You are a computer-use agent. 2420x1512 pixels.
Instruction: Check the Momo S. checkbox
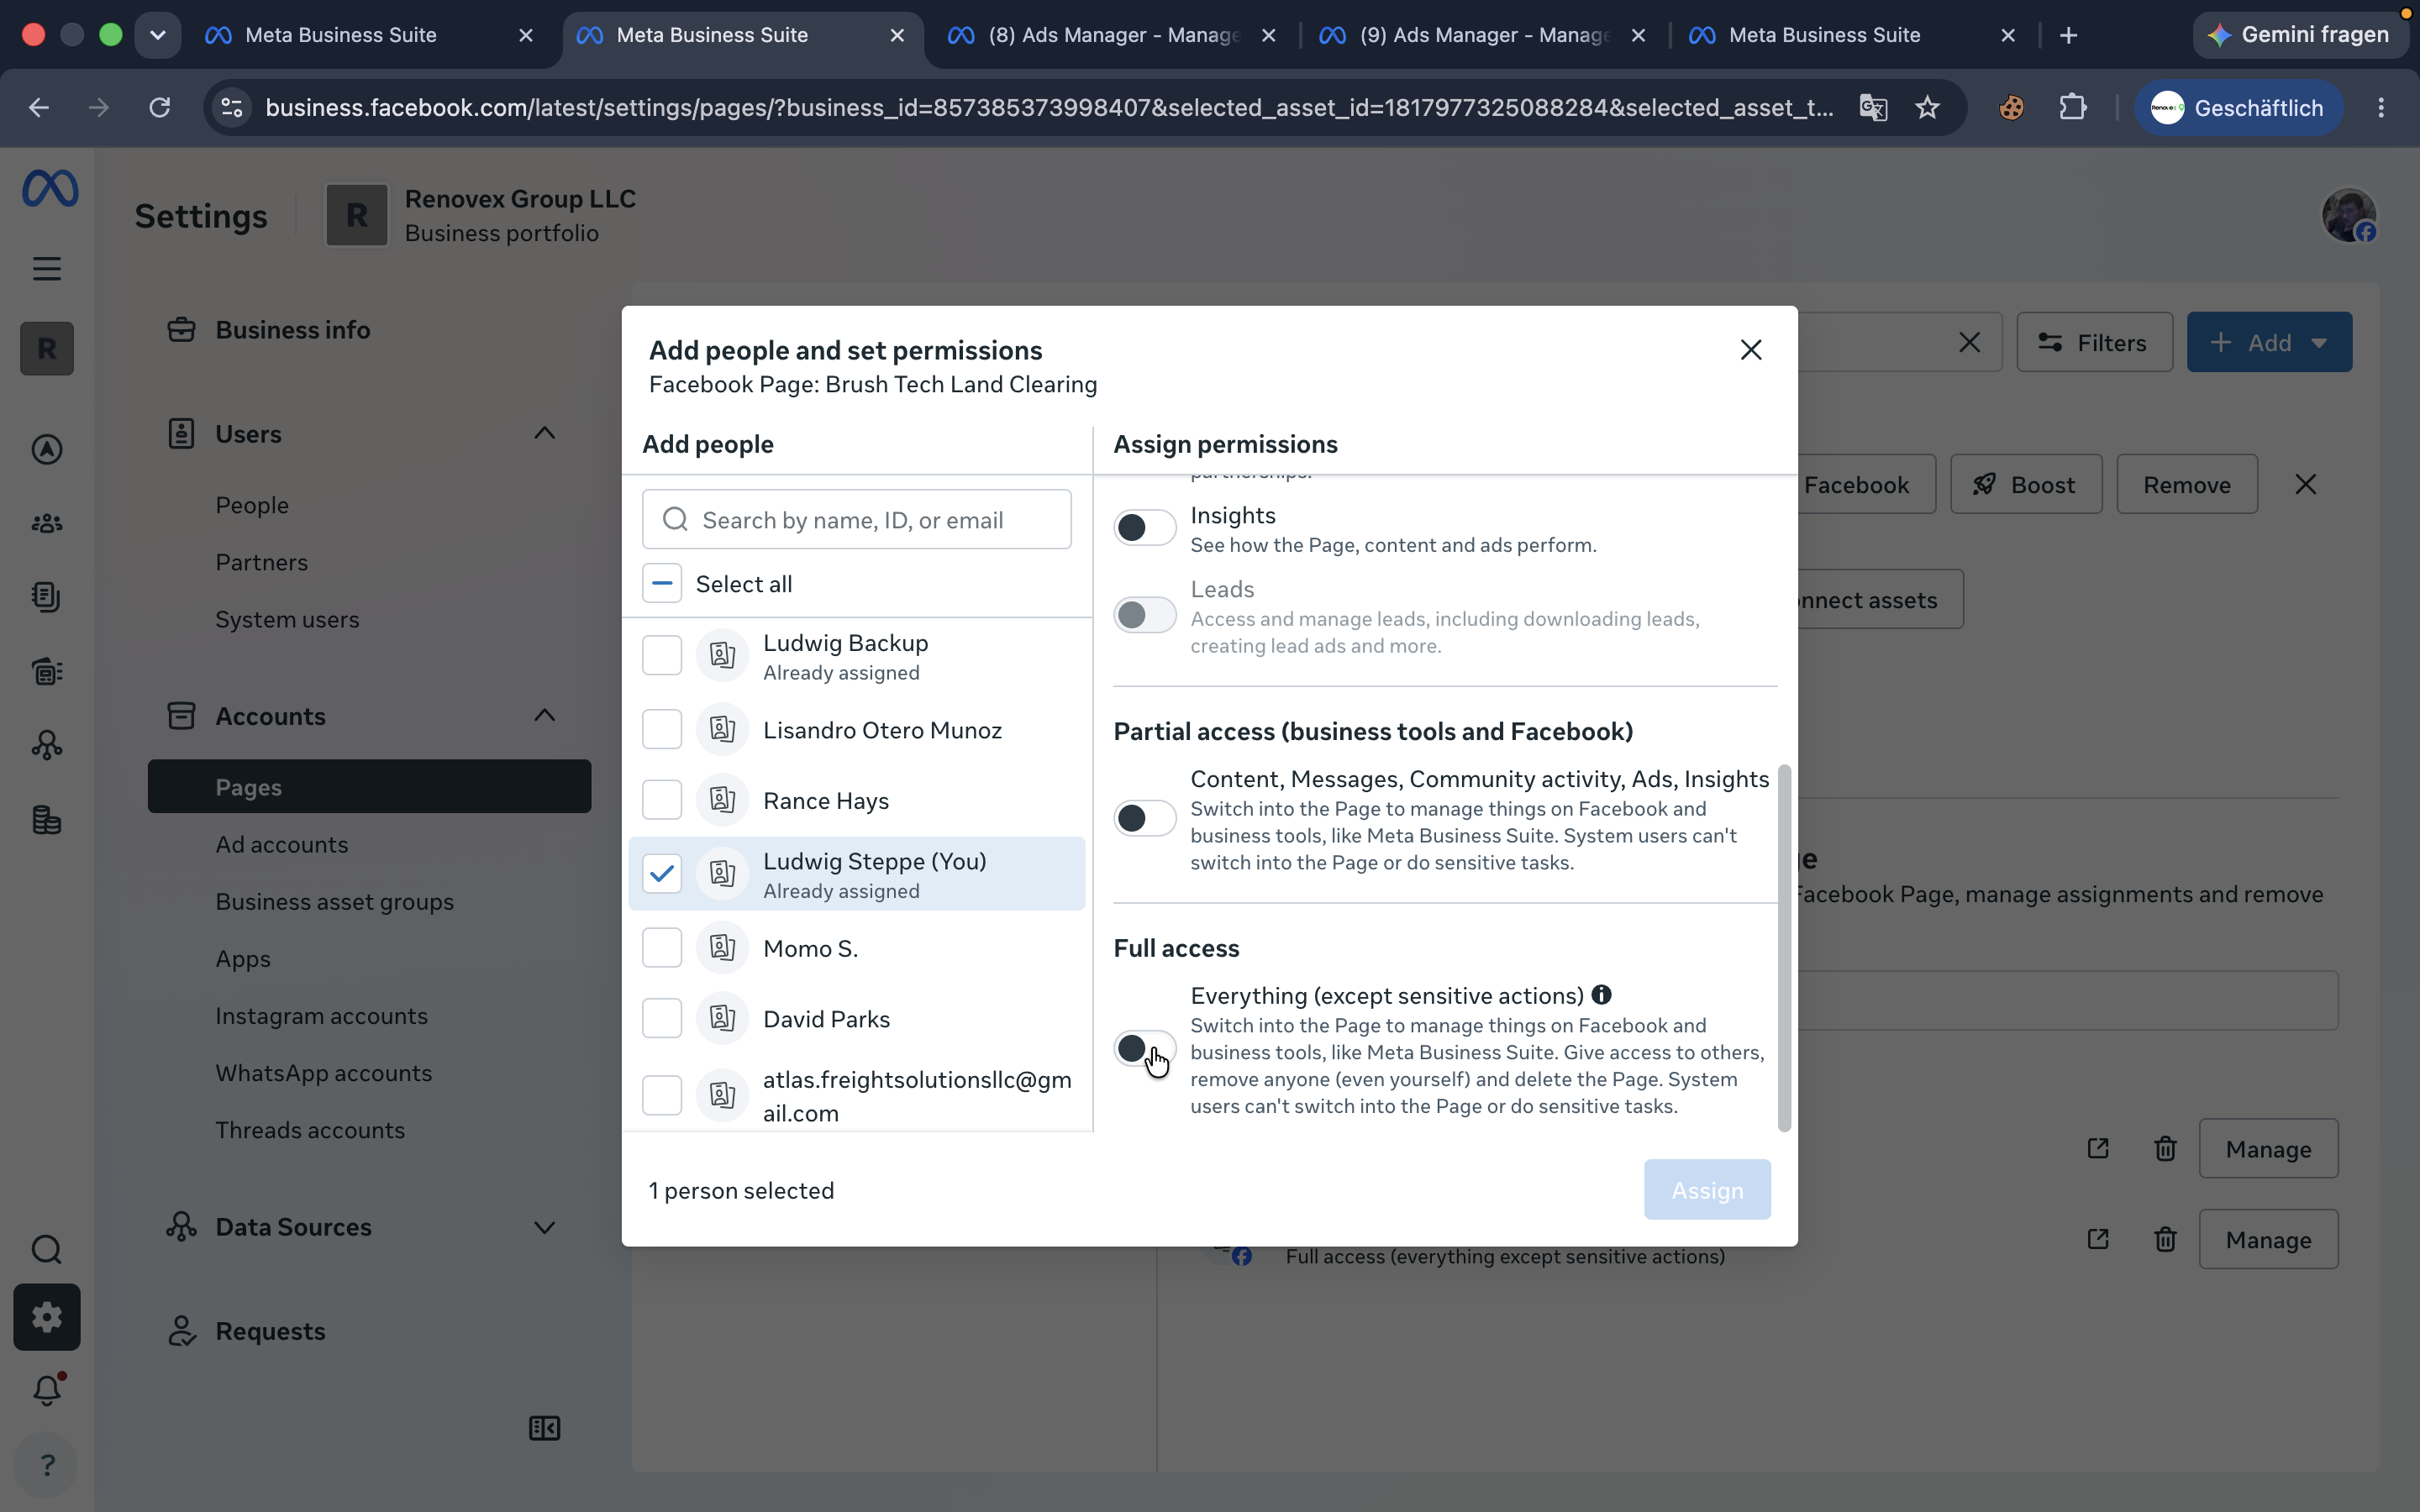[x=662, y=947]
